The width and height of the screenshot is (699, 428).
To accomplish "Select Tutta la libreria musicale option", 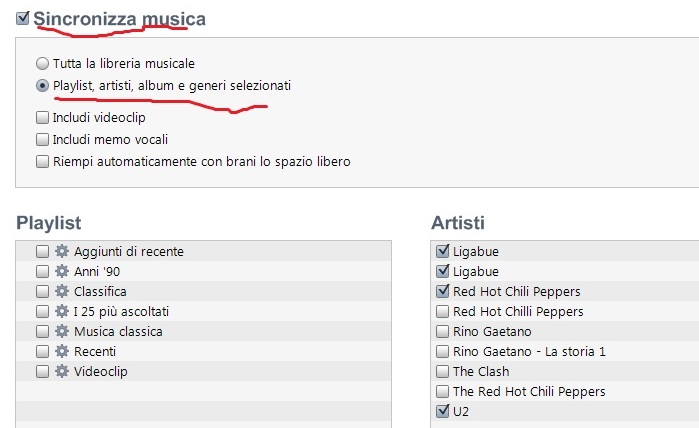I will coord(42,63).
